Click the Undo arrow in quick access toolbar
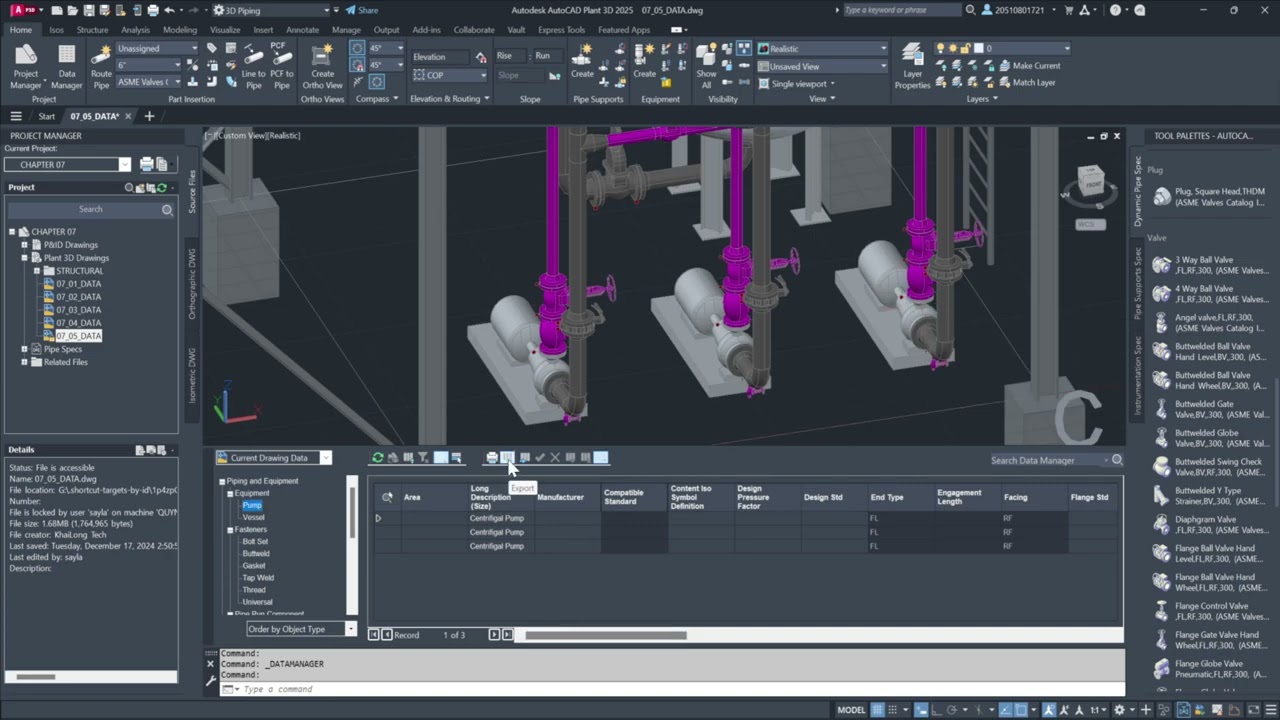This screenshot has height=720, width=1280. 170,10
